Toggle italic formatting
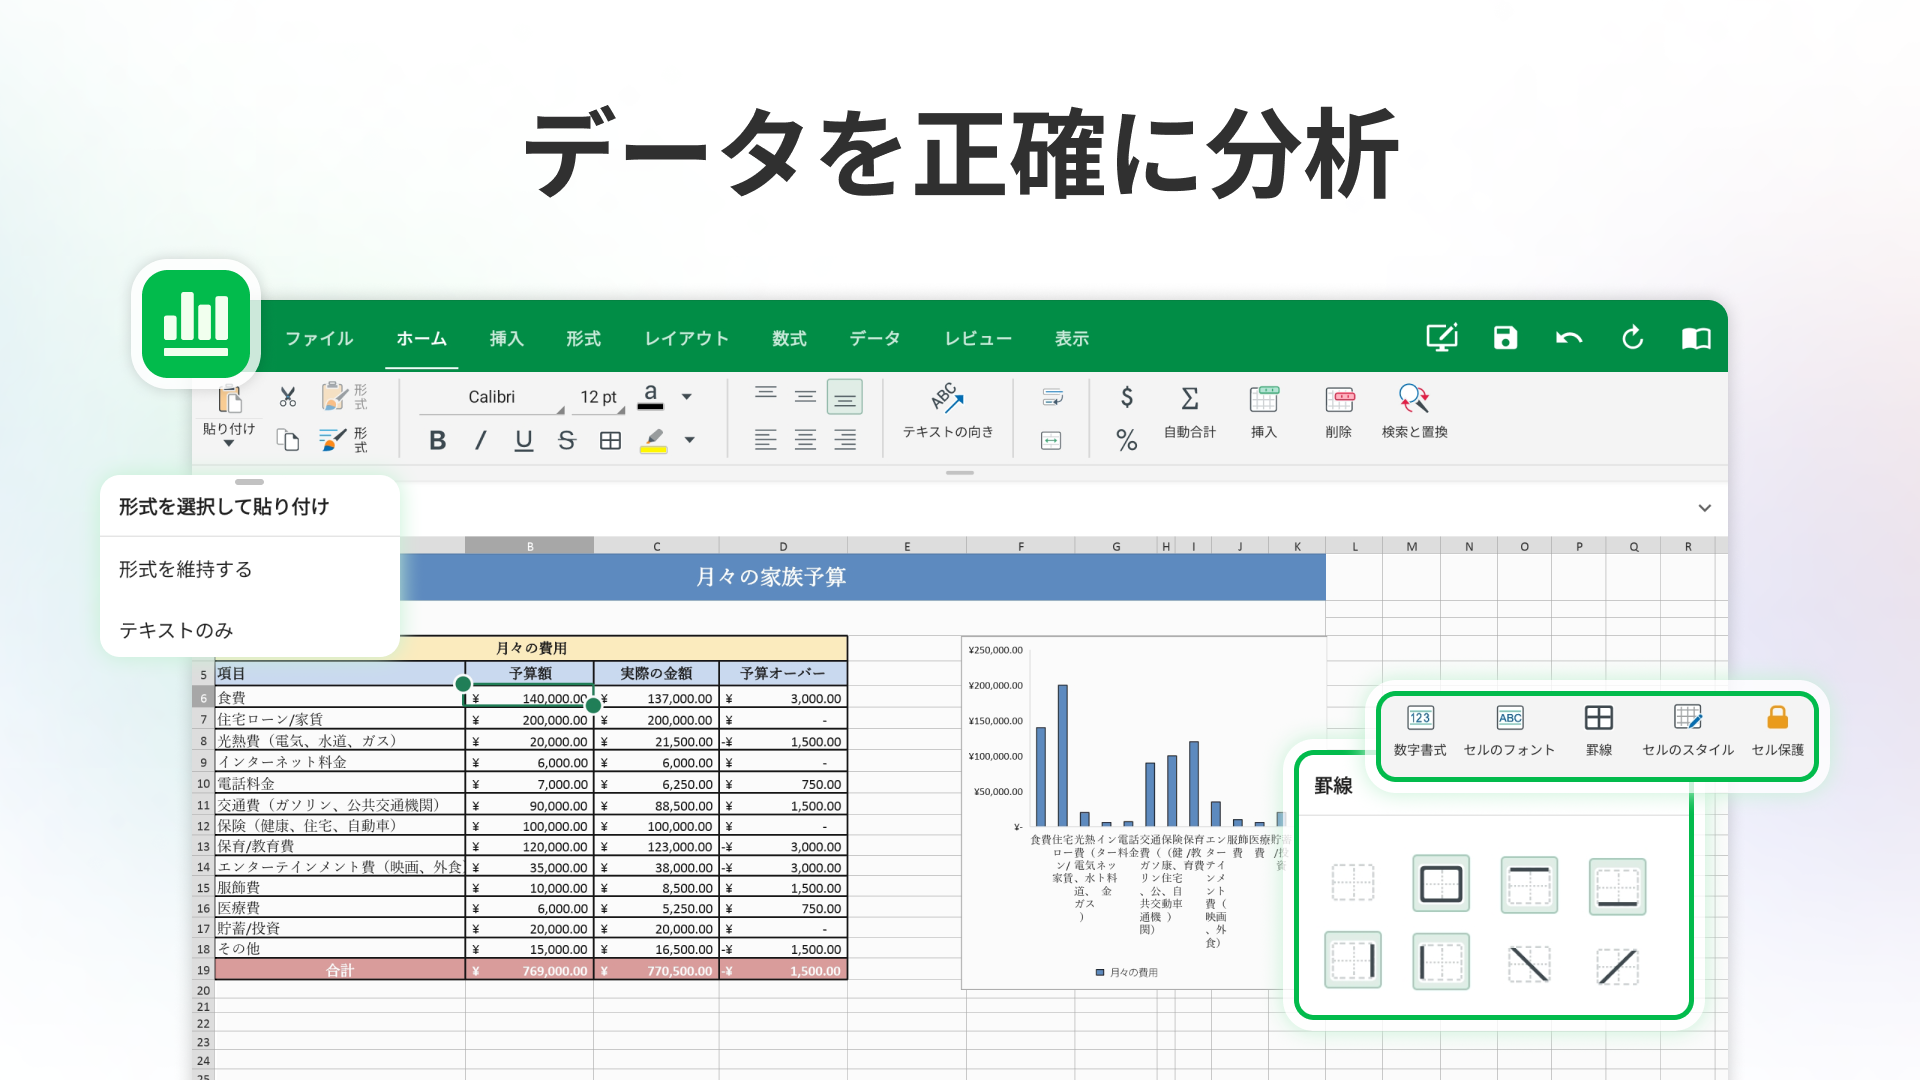The height and width of the screenshot is (1080, 1920). tap(480, 440)
